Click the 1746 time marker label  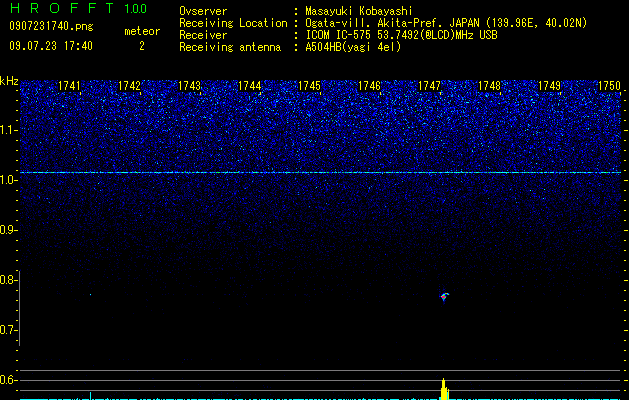point(369,86)
